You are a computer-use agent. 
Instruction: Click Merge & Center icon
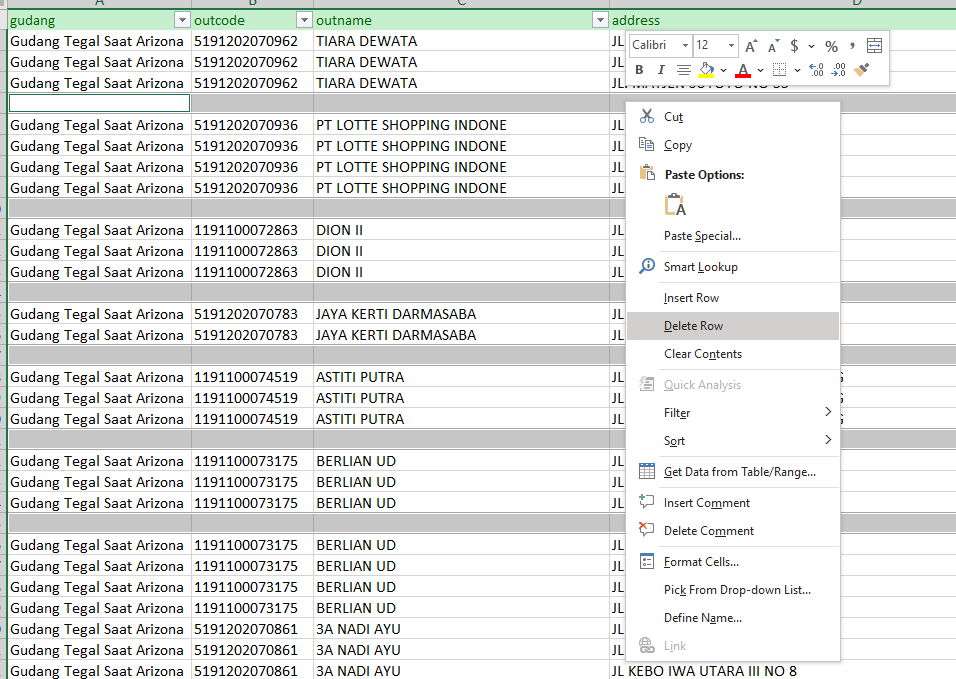click(874, 46)
